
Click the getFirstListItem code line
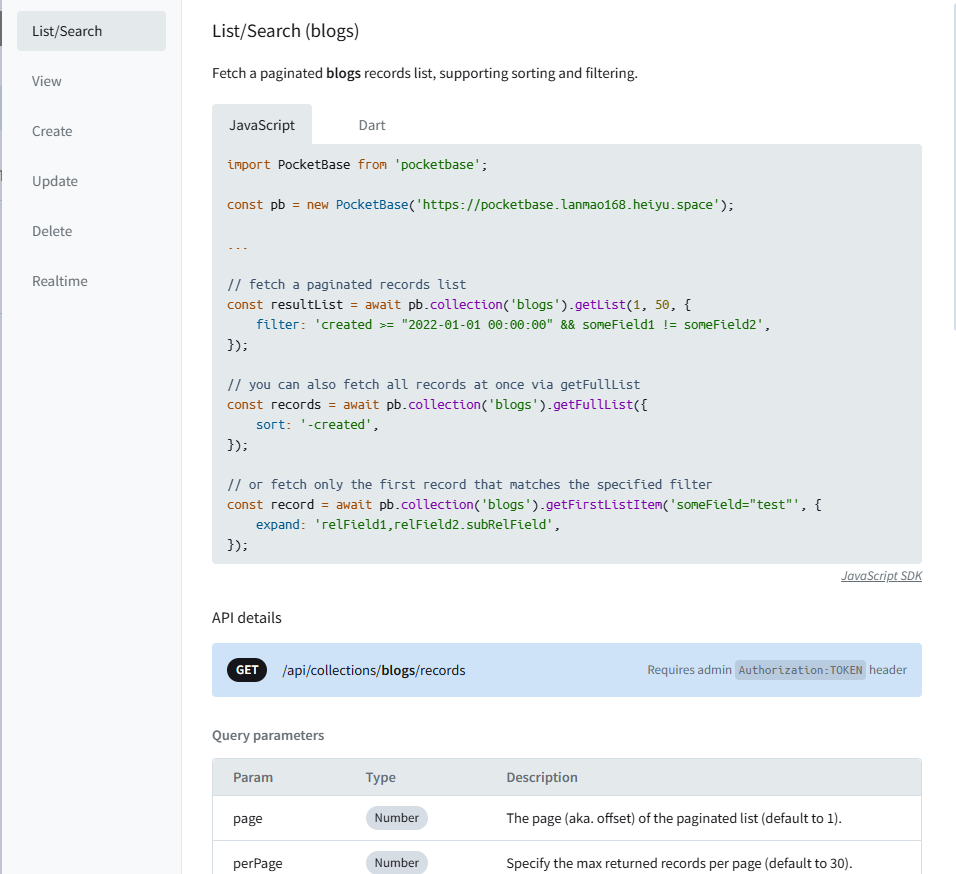[524, 505]
